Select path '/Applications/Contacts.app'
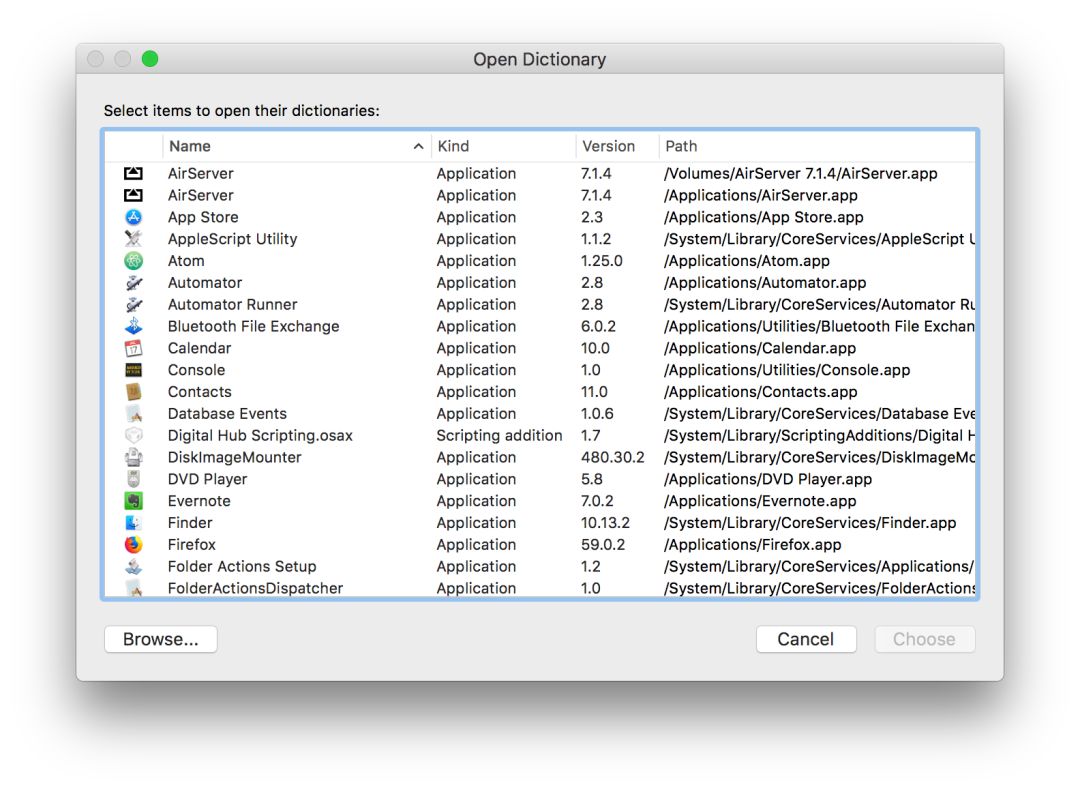Image resolution: width=1080 pixels, height=790 pixels. point(760,392)
